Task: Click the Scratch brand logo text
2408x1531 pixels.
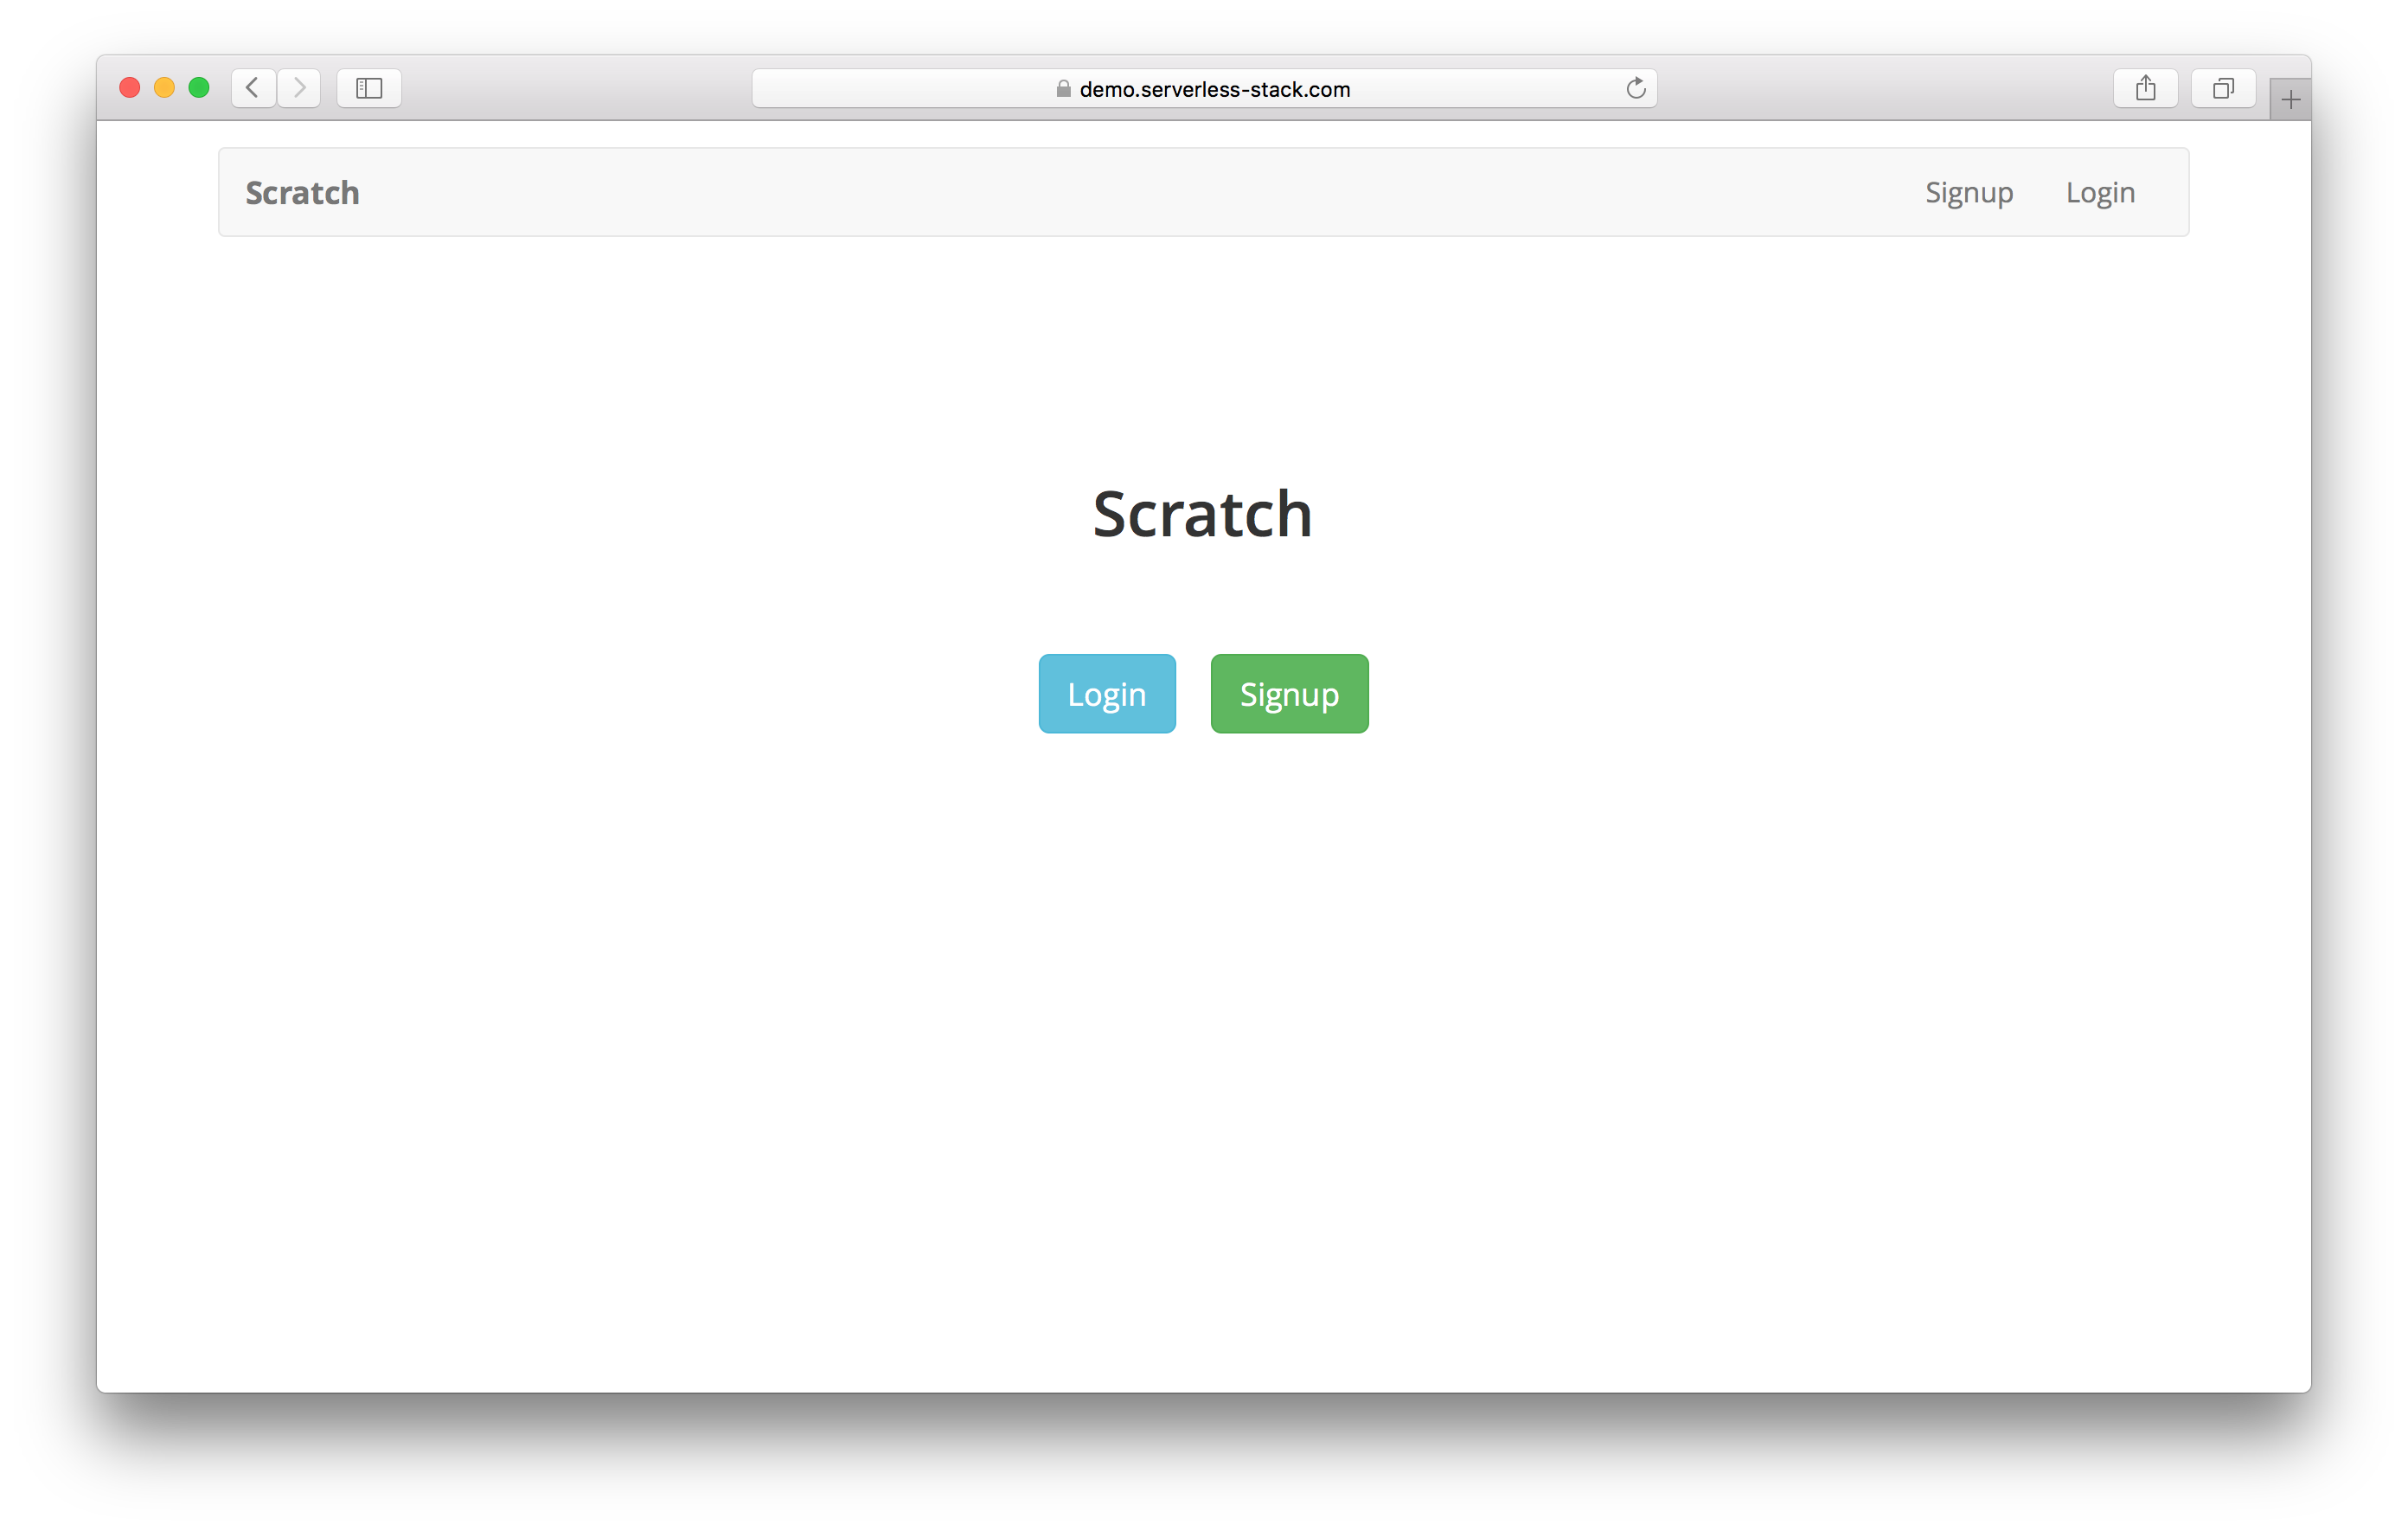Action: pyautogui.click(x=302, y=193)
